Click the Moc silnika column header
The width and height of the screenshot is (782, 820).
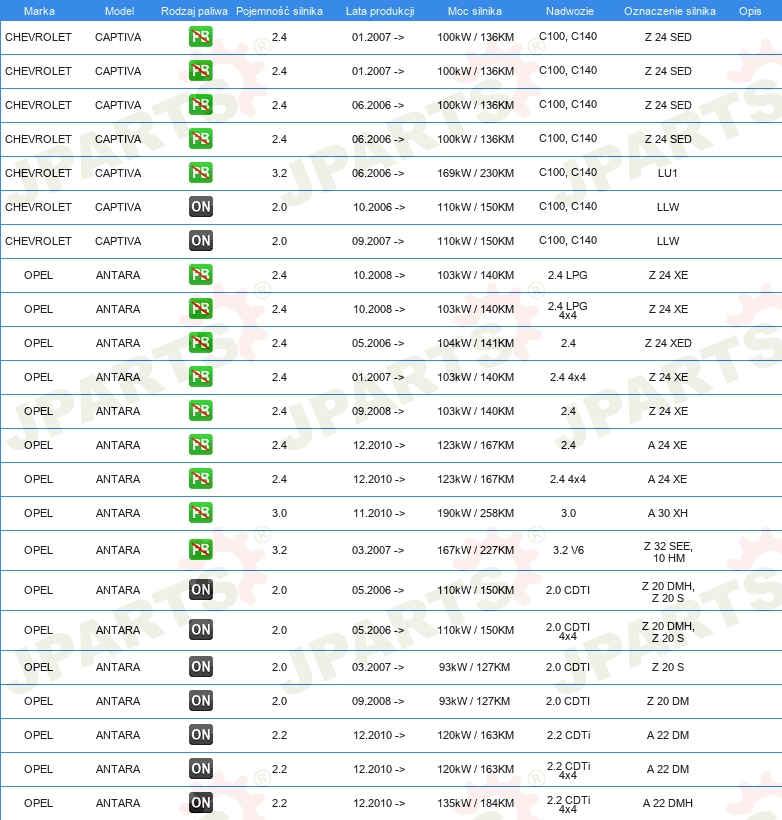tap(475, 11)
